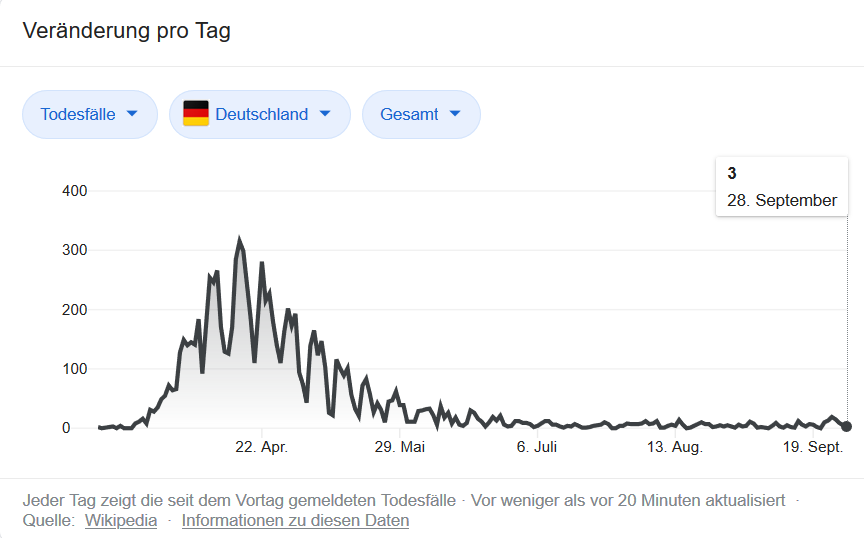Click the 400 y-axis label
The width and height of the screenshot is (864, 538).
(74, 191)
